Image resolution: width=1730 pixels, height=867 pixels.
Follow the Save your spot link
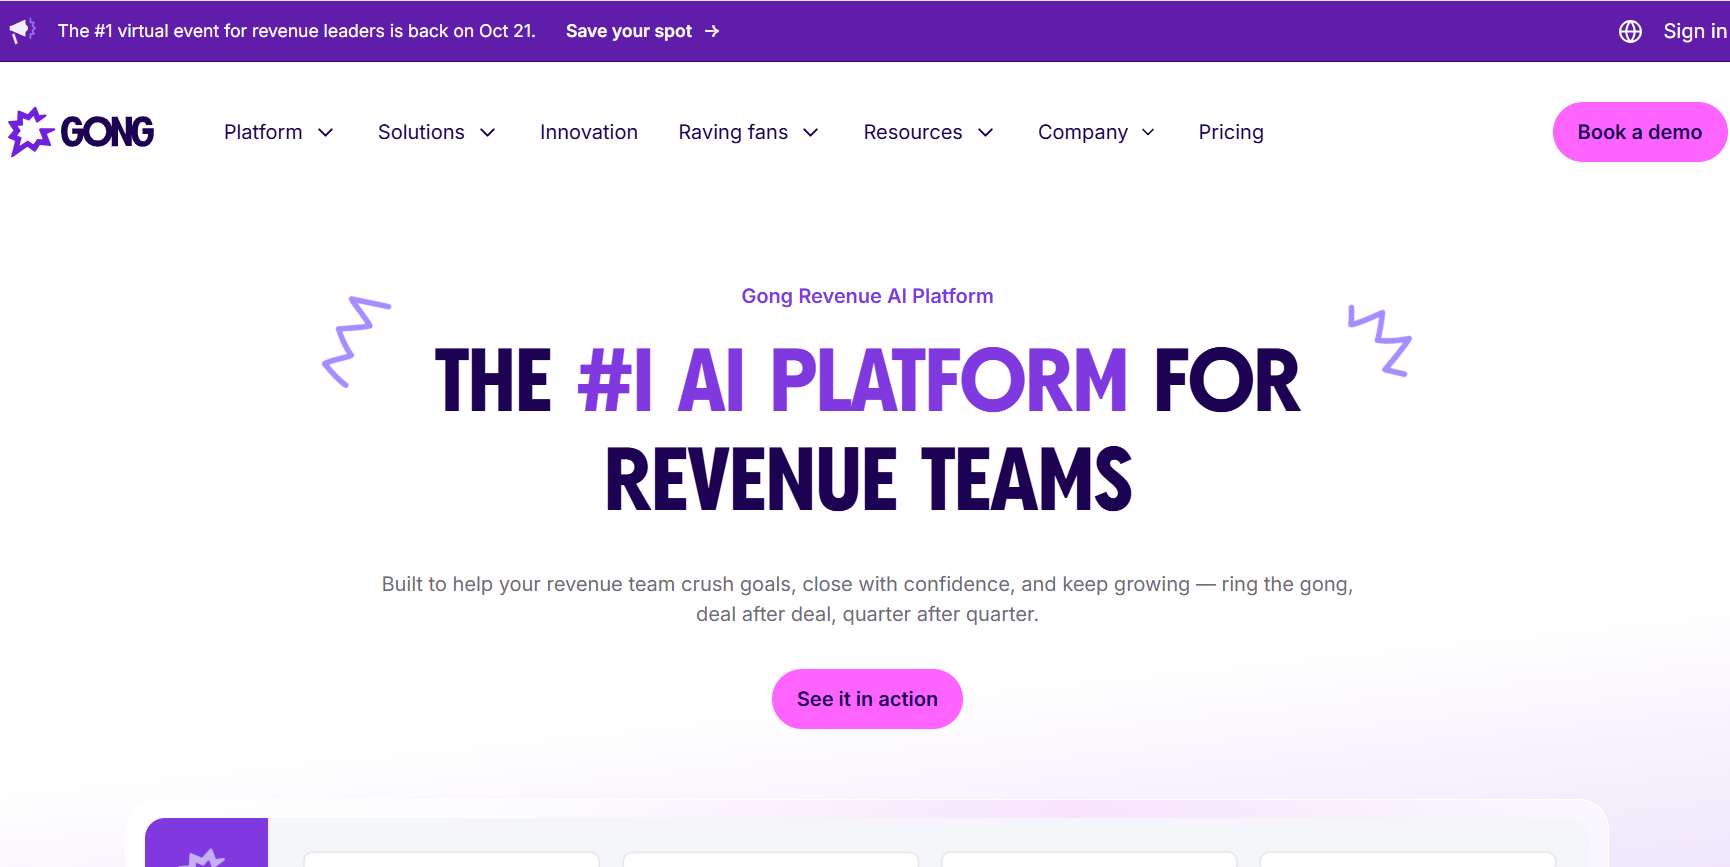pos(628,31)
